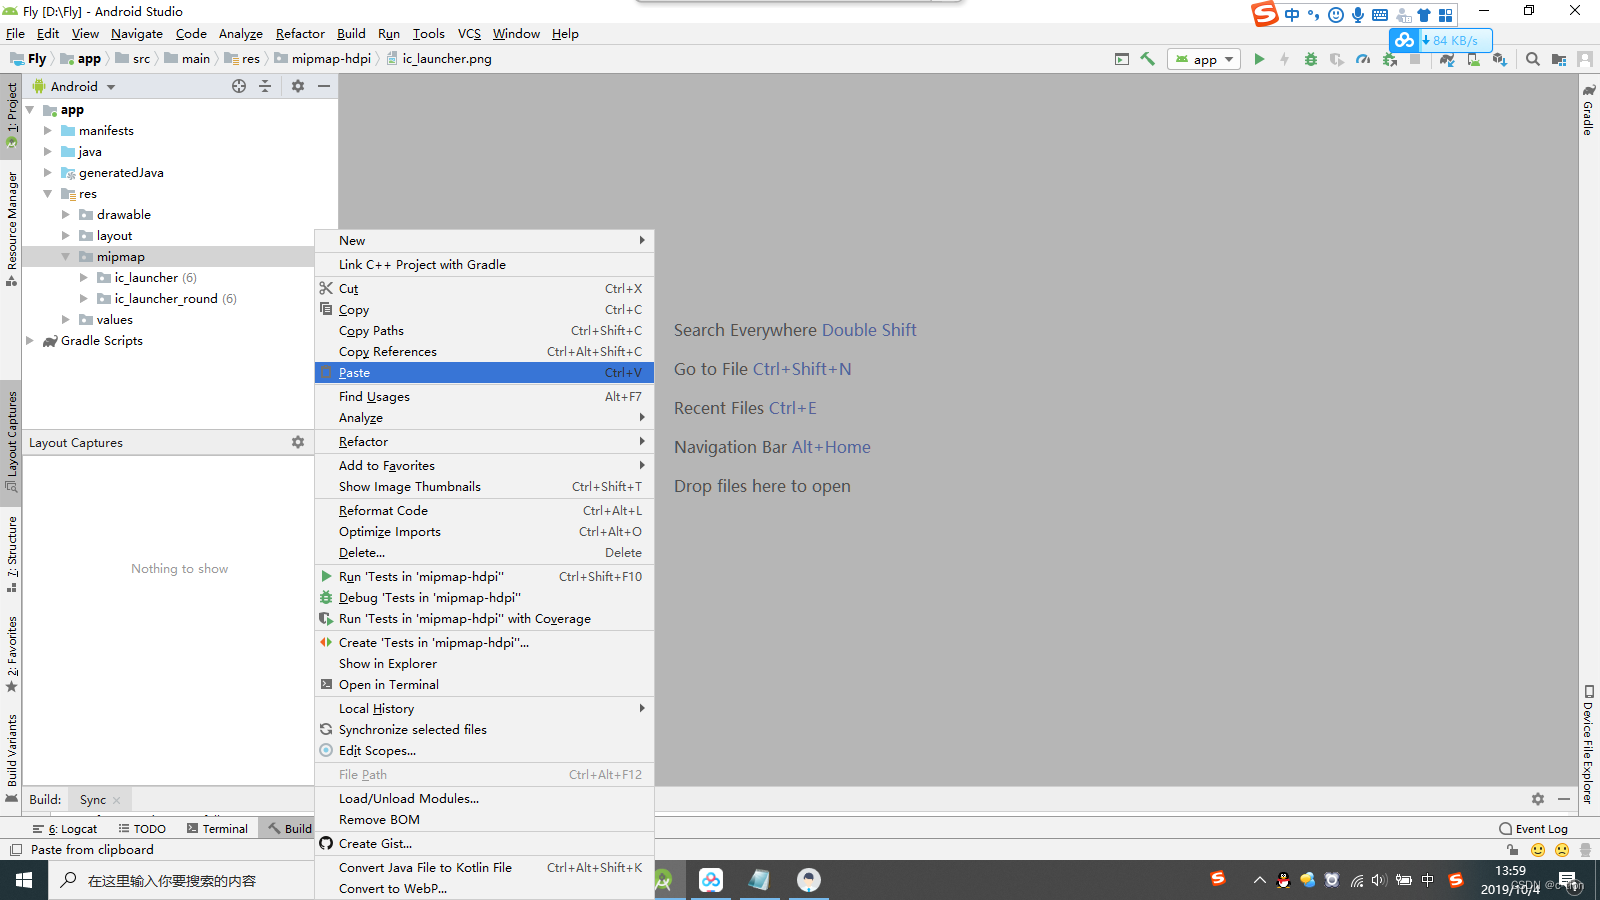Open Build panel gear settings
This screenshot has width=1600, height=900.
1538,799
